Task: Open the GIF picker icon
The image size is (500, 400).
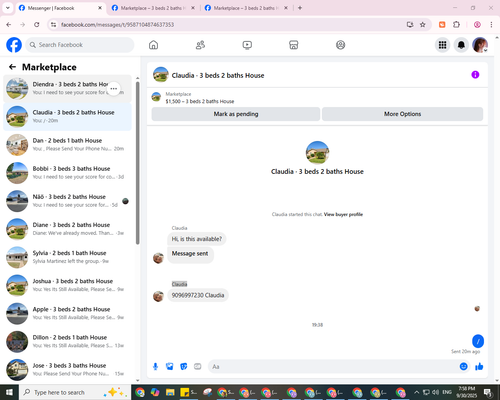Action: coord(198,367)
